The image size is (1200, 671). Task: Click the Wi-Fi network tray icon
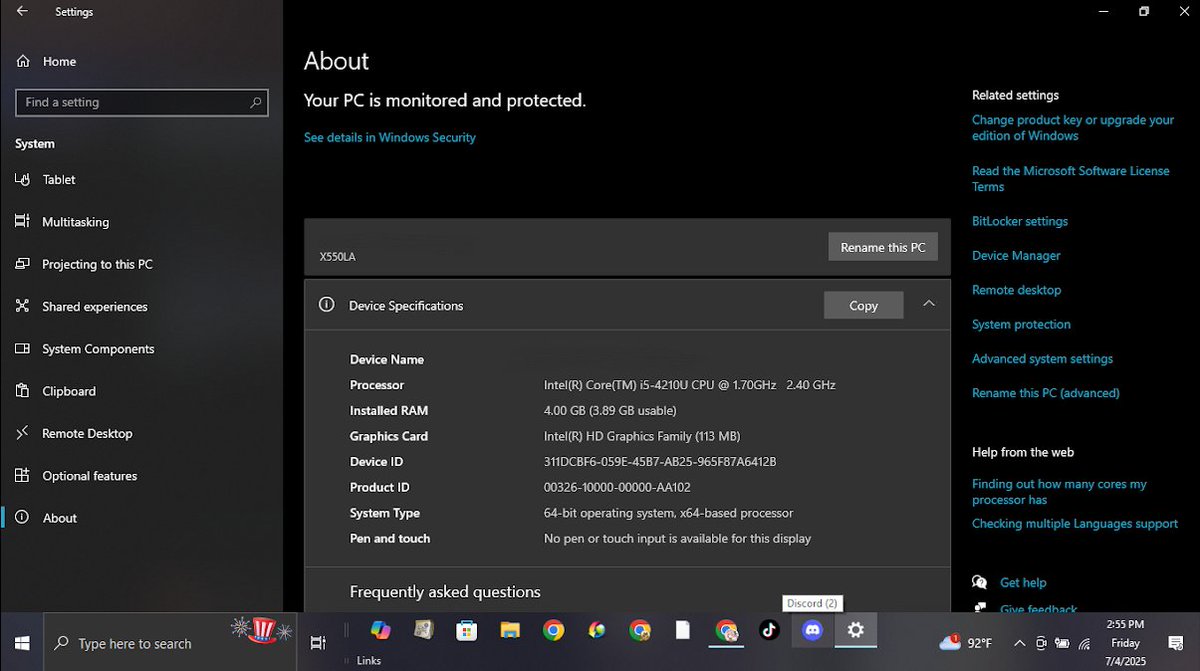(1085, 643)
